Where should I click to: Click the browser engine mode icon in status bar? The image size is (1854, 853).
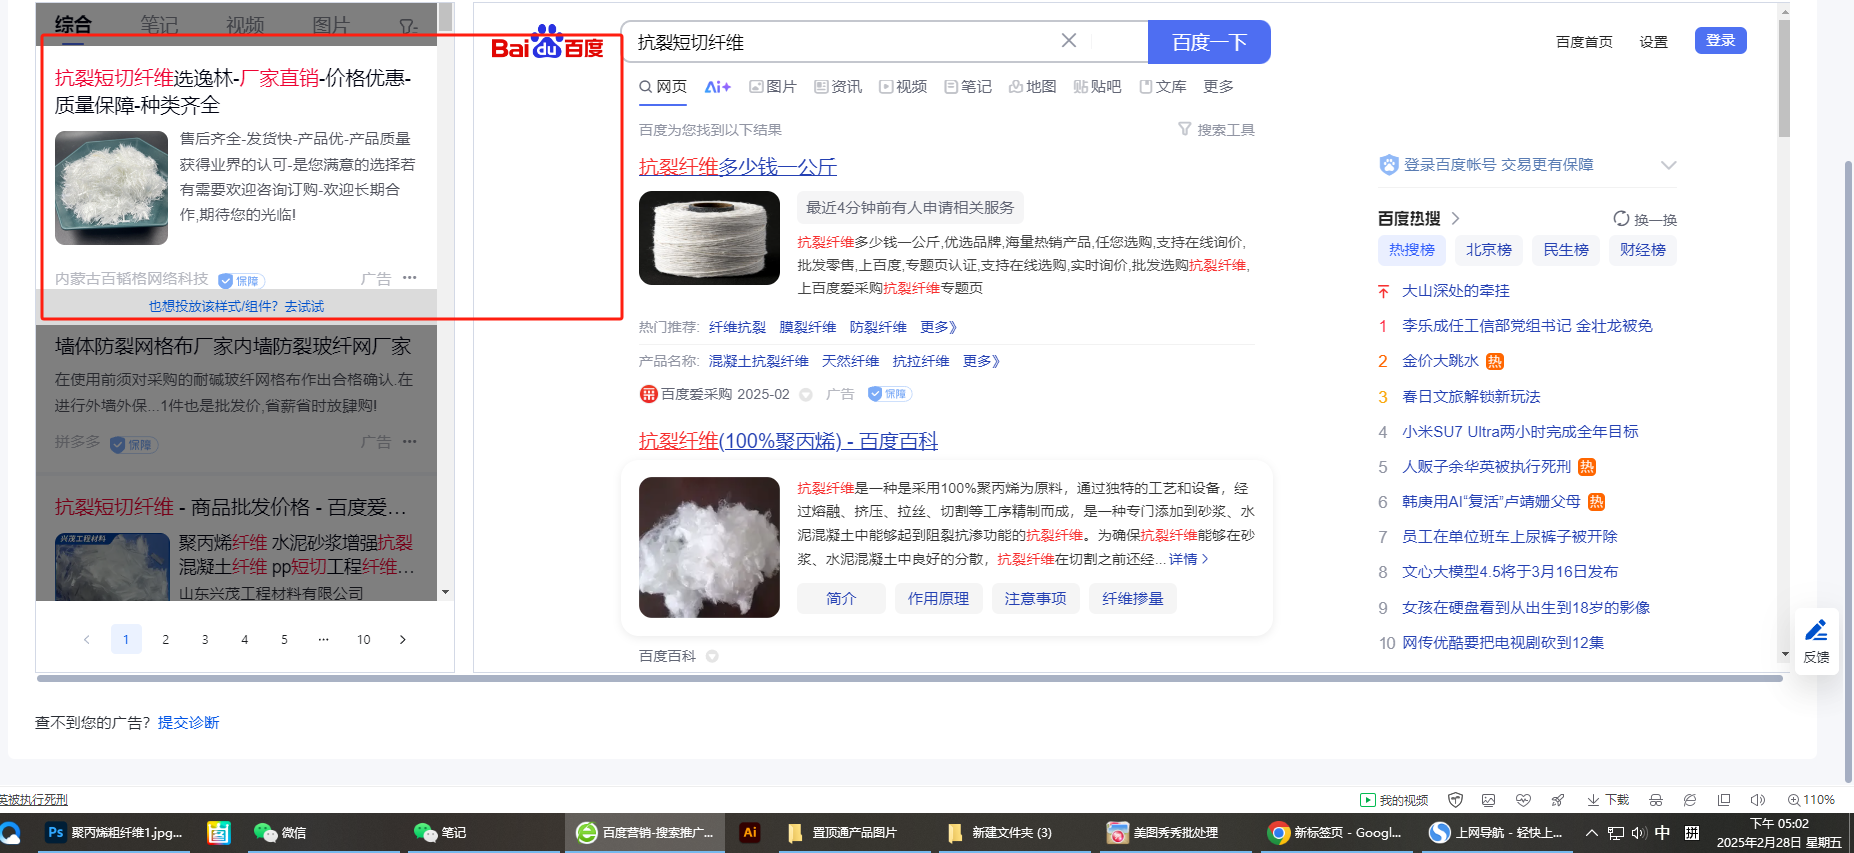[x=1690, y=800]
